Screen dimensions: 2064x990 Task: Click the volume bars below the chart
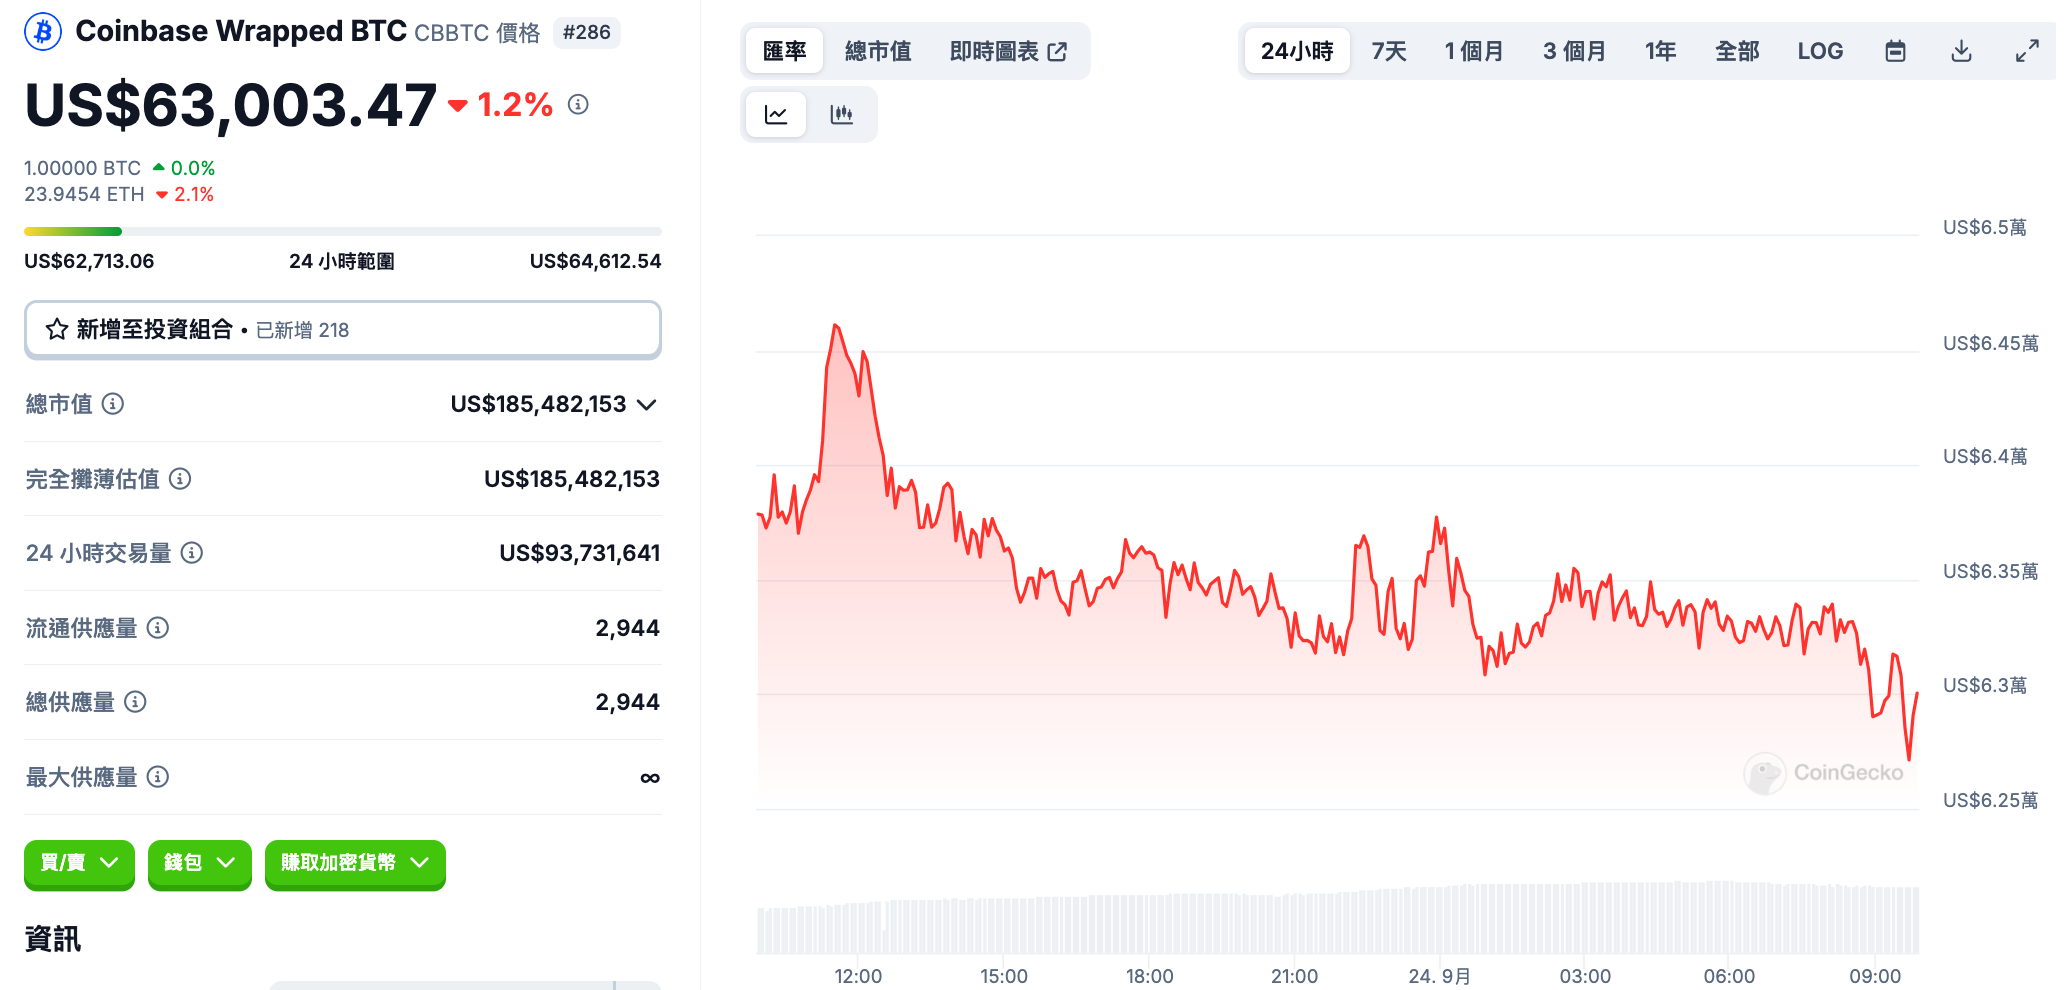coord(1338,917)
